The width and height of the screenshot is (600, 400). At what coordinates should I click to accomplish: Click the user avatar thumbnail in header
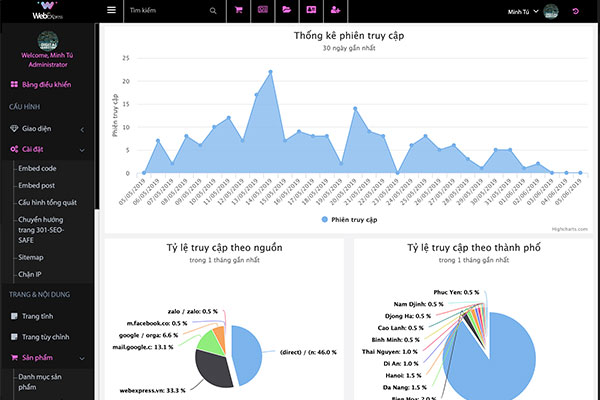tap(551, 11)
